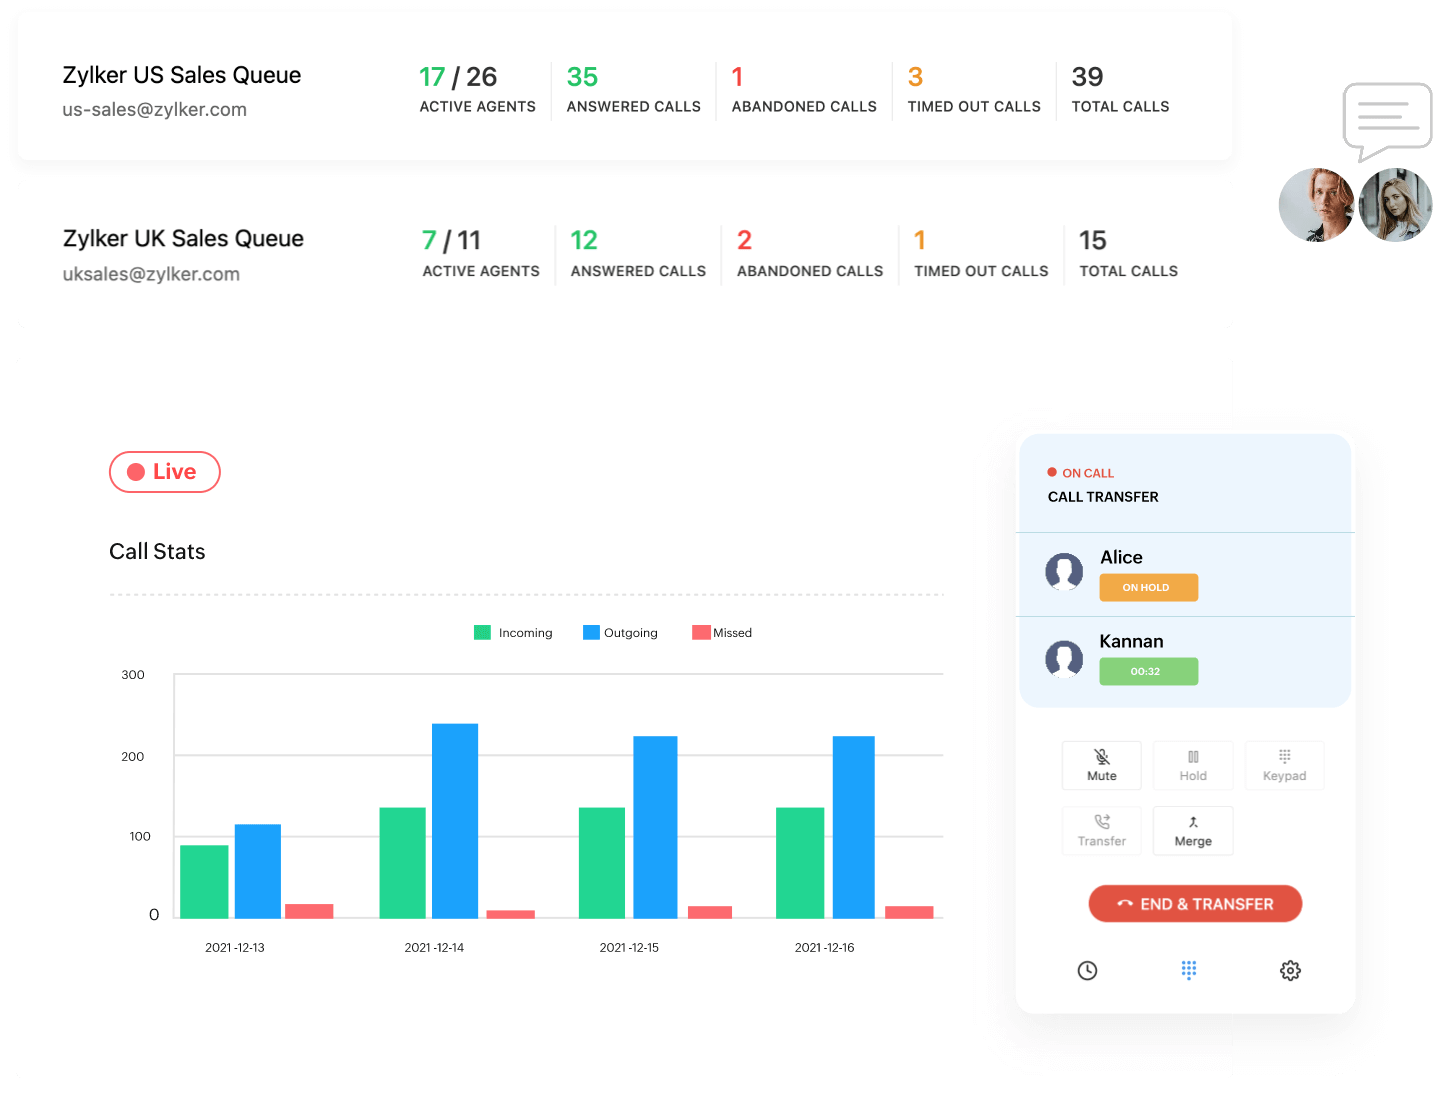Image resolution: width=1433 pixels, height=1094 pixels.
Task: Open Zylker UK Sales Queue title
Action: [183, 238]
